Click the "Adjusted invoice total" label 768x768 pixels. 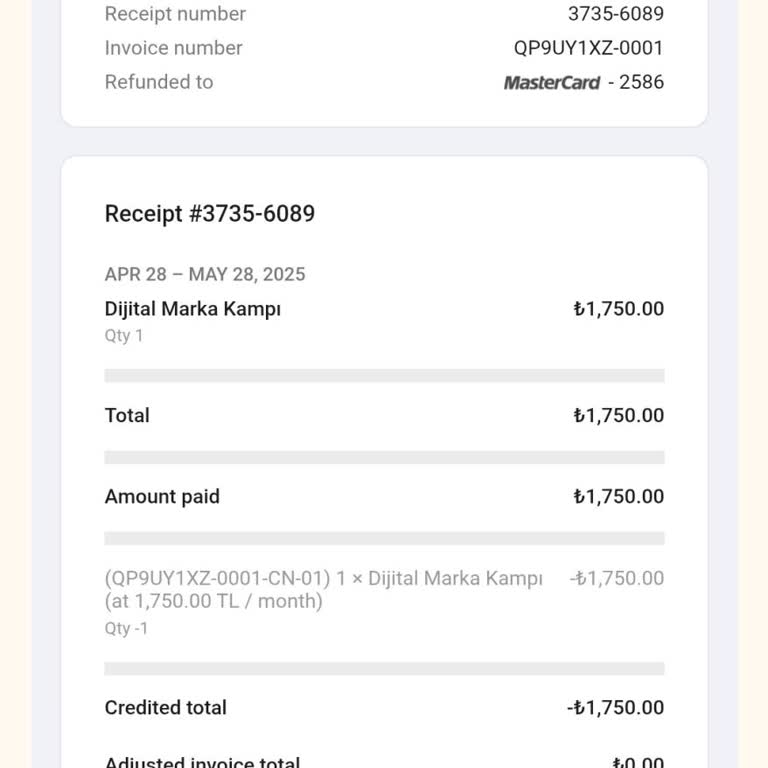tap(202, 763)
